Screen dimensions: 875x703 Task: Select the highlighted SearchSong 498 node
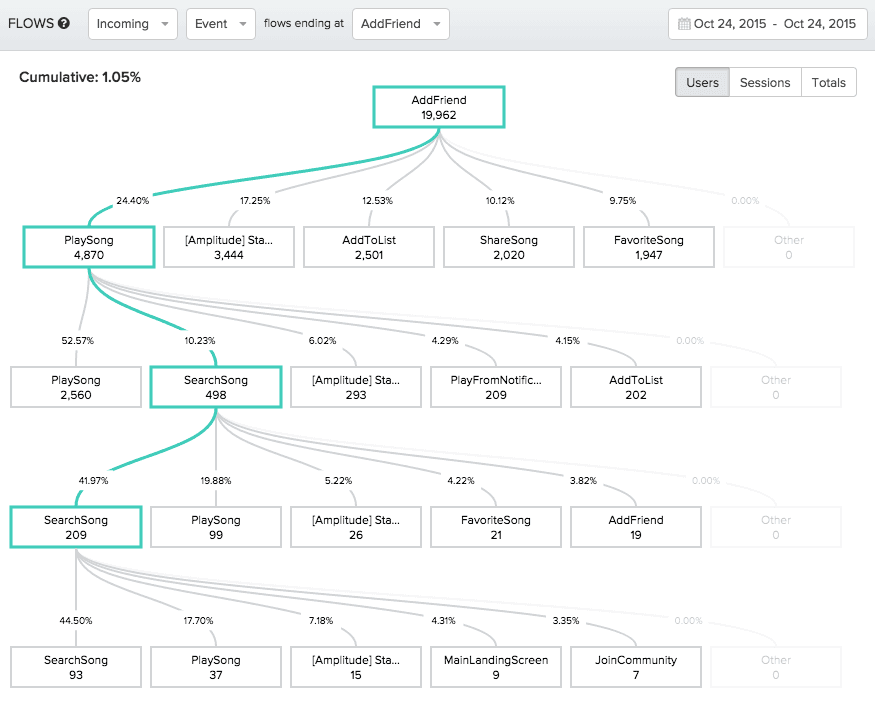pyautogui.click(x=215, y=387)
